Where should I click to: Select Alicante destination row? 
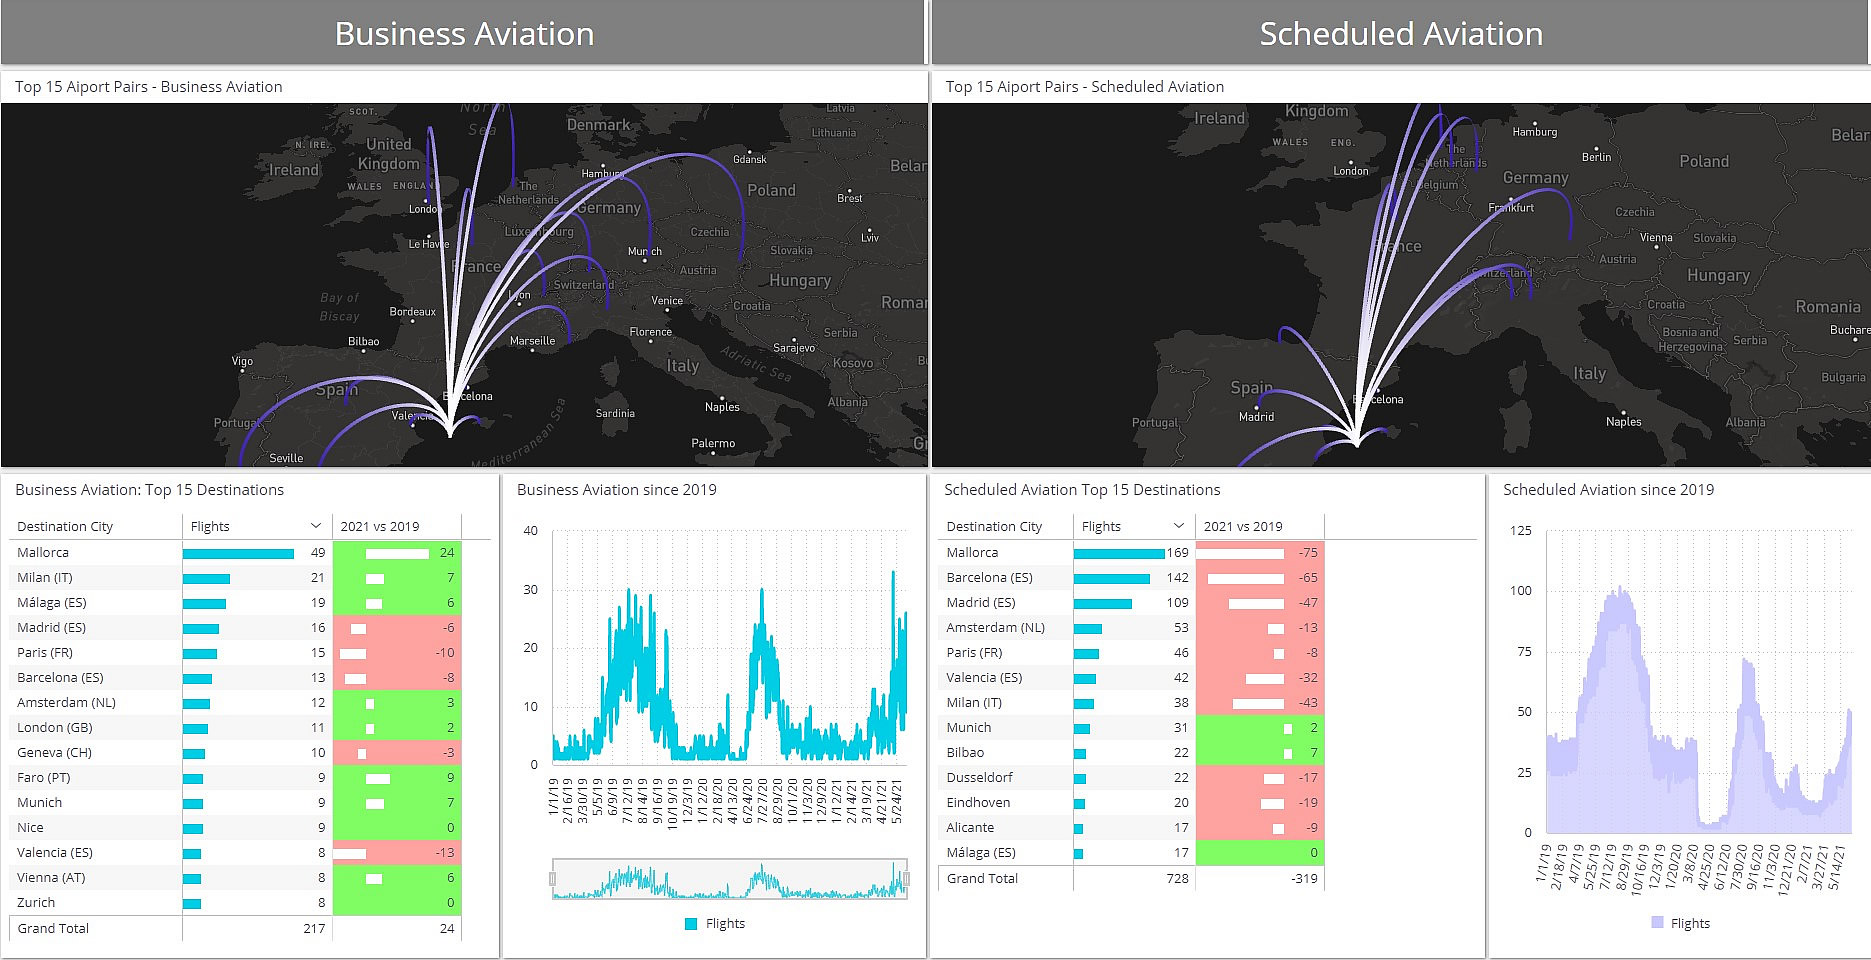pyautogui.click(x=1131, y=827)
